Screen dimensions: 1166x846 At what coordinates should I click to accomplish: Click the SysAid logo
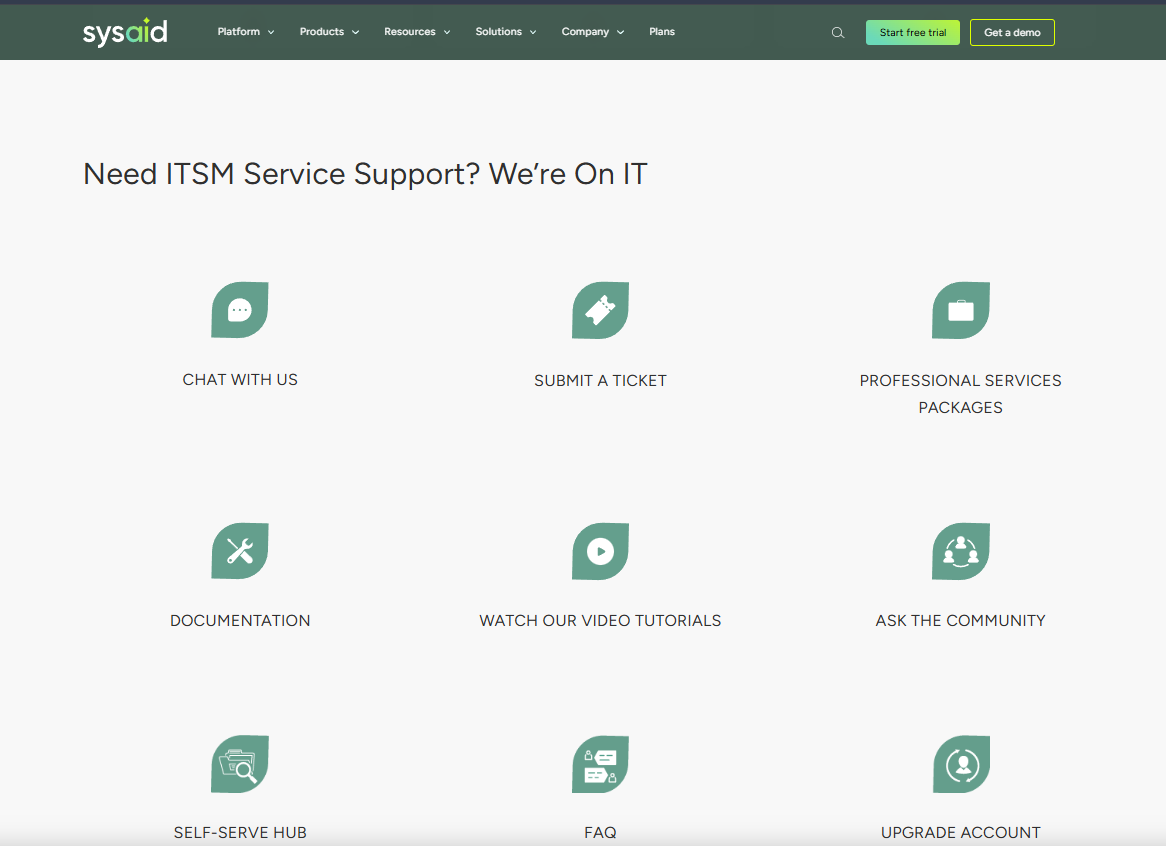(125, 32)
